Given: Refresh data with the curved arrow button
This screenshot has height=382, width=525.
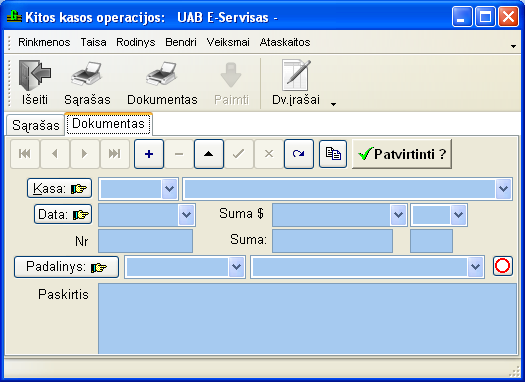Looking at the screenshot, I should [x=299, y=154].
